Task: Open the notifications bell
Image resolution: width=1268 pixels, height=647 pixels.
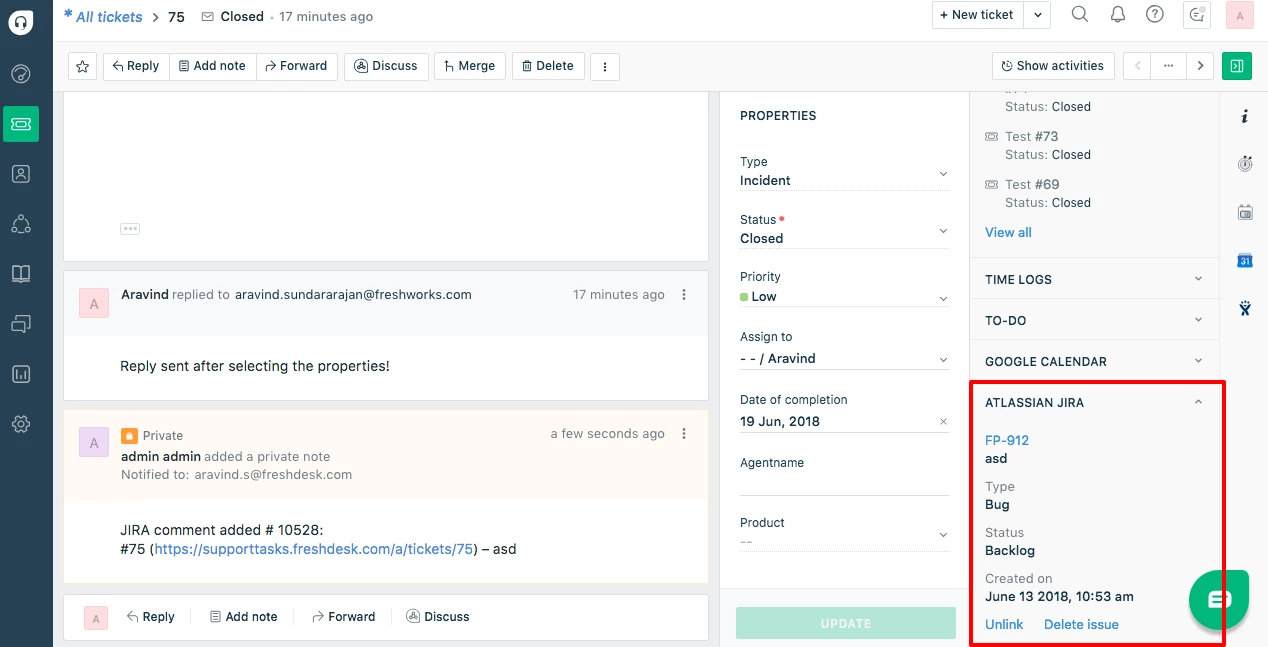Action: (1118, 14)
